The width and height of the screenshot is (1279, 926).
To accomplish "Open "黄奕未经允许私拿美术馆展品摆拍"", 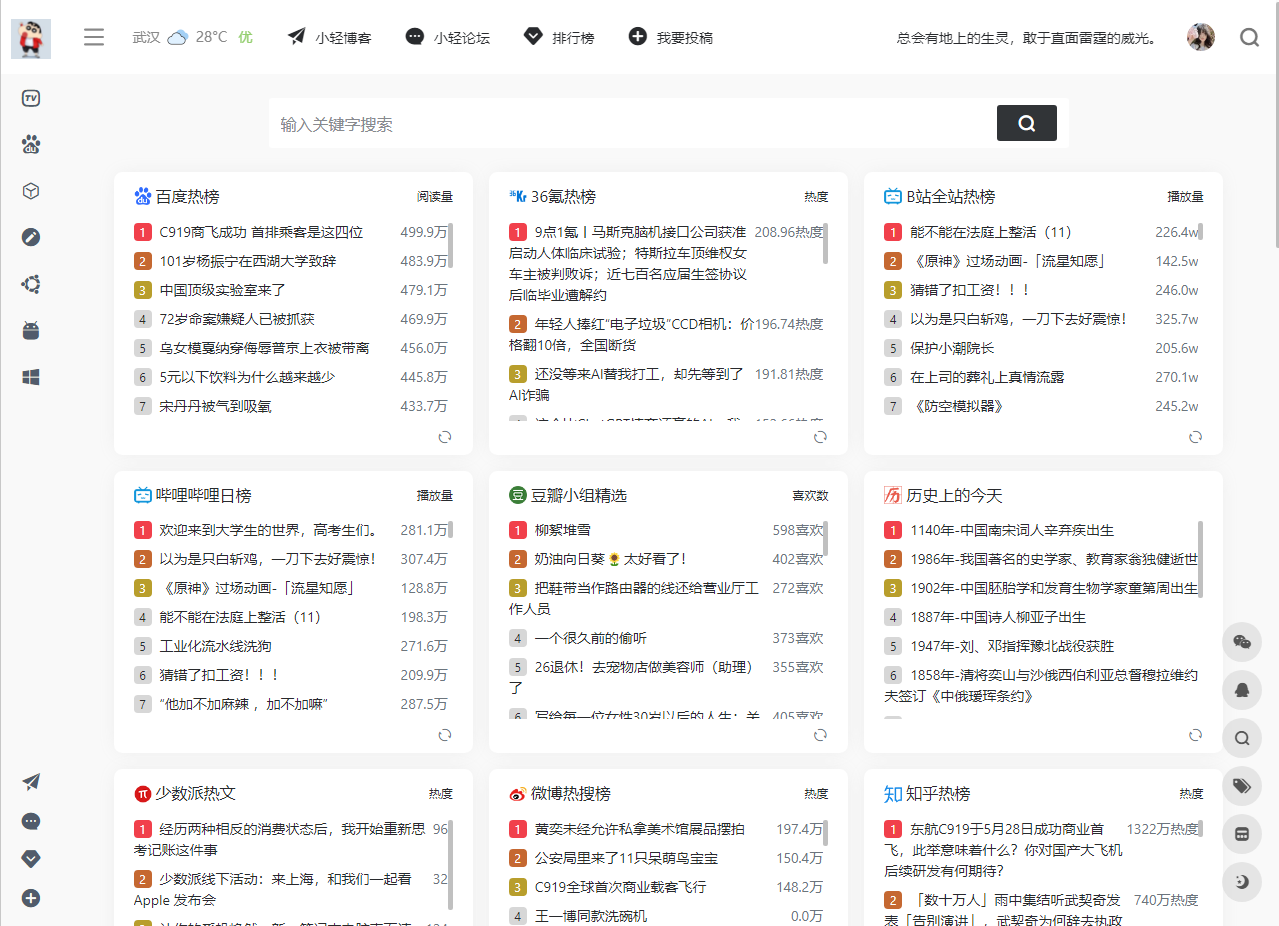I will coord(639,829).
